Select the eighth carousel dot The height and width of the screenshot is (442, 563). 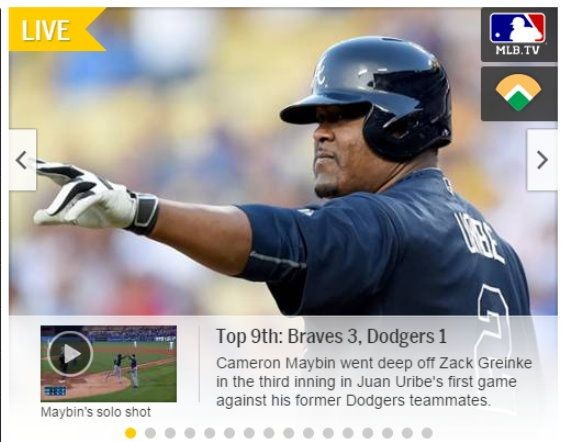point(269,433)
